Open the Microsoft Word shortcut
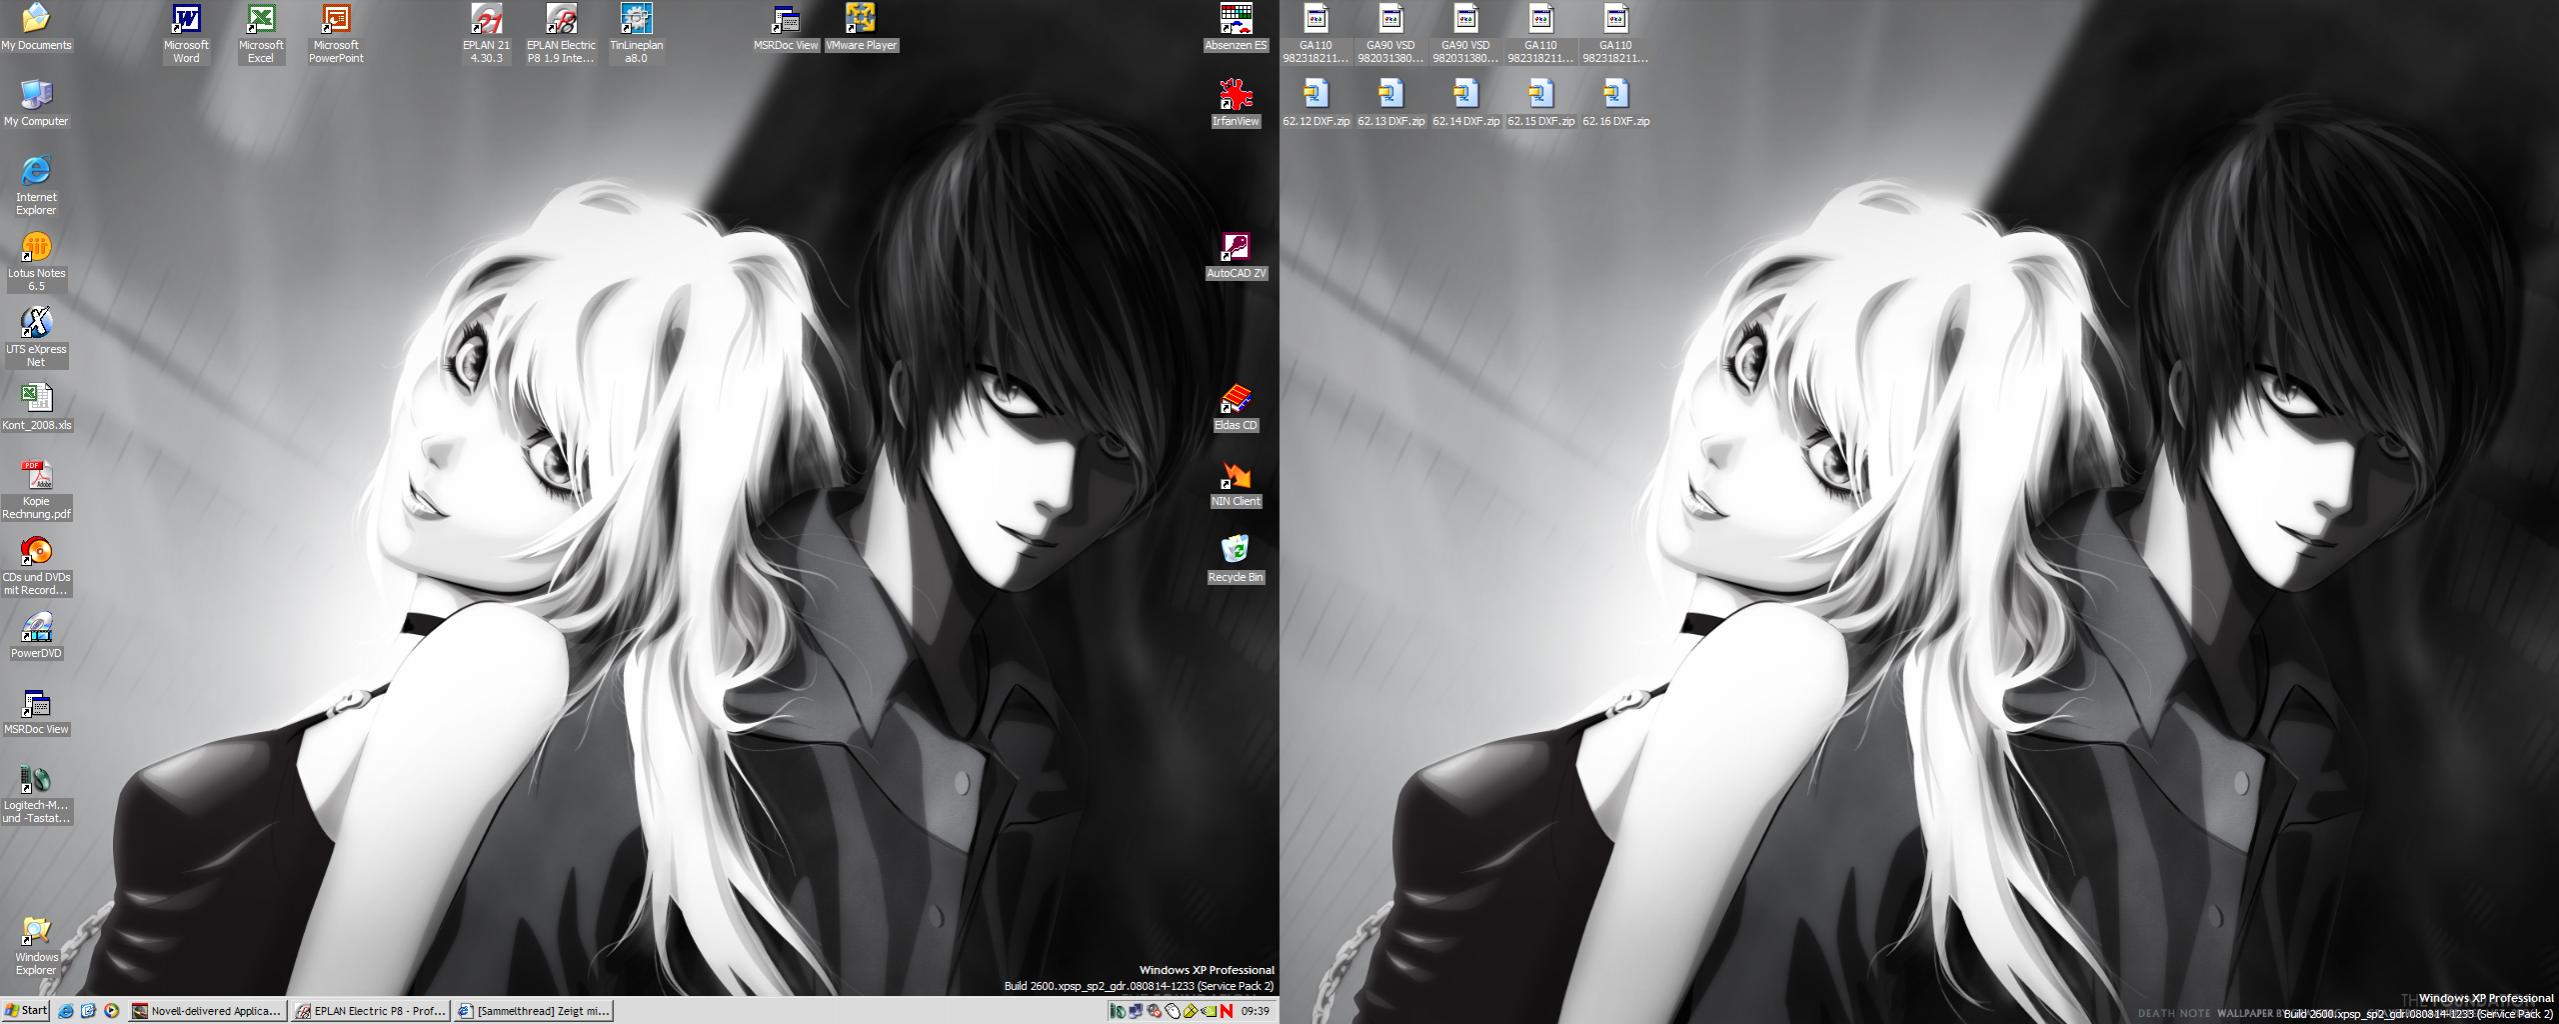The width and height of the screenshot is (2559, 1024). [186, 33]
